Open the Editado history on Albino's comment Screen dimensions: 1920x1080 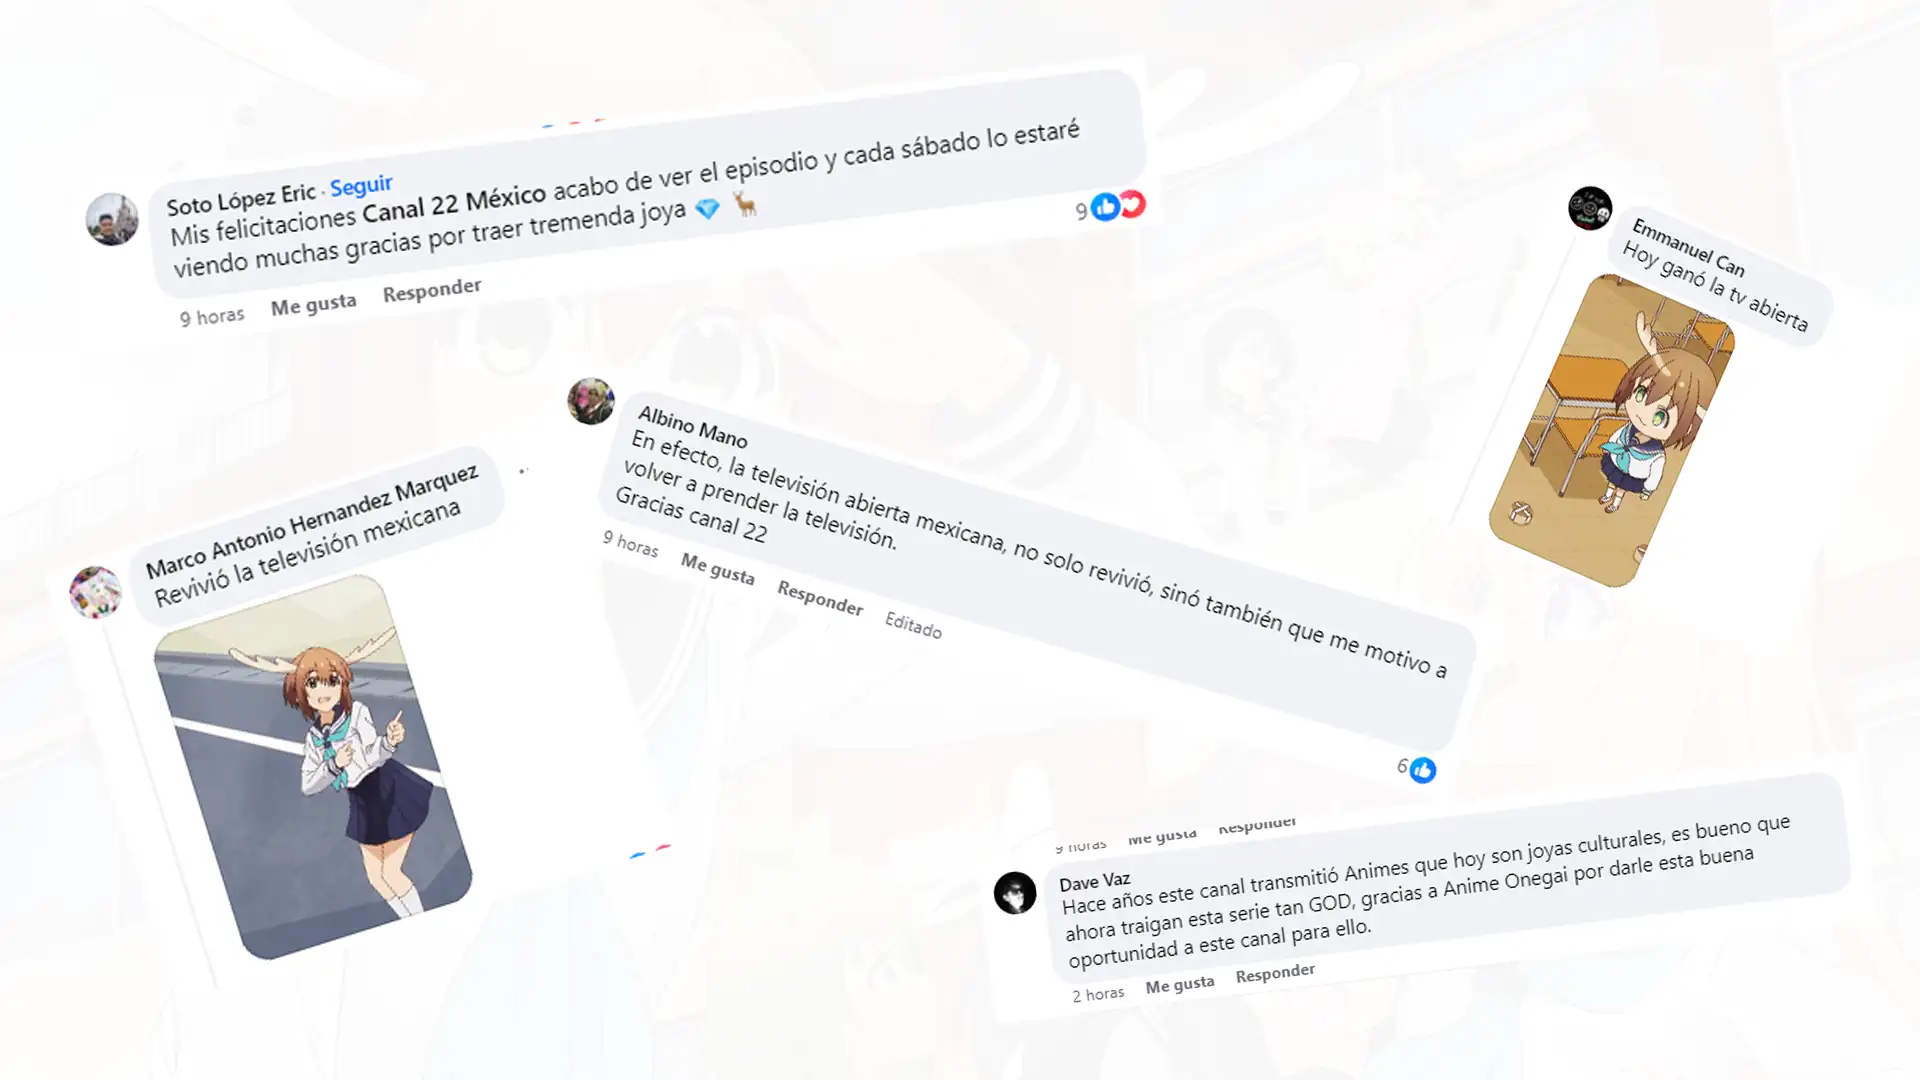tap(913, 624)
